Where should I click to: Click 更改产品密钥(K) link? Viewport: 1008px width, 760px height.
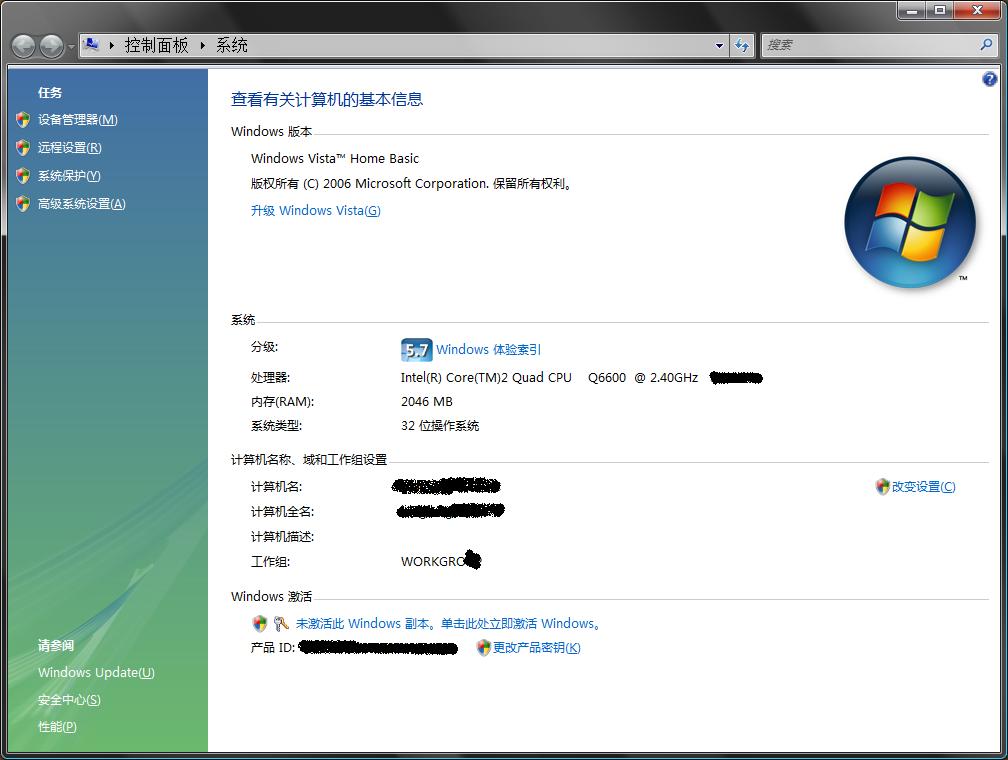(x=537, y=647)
